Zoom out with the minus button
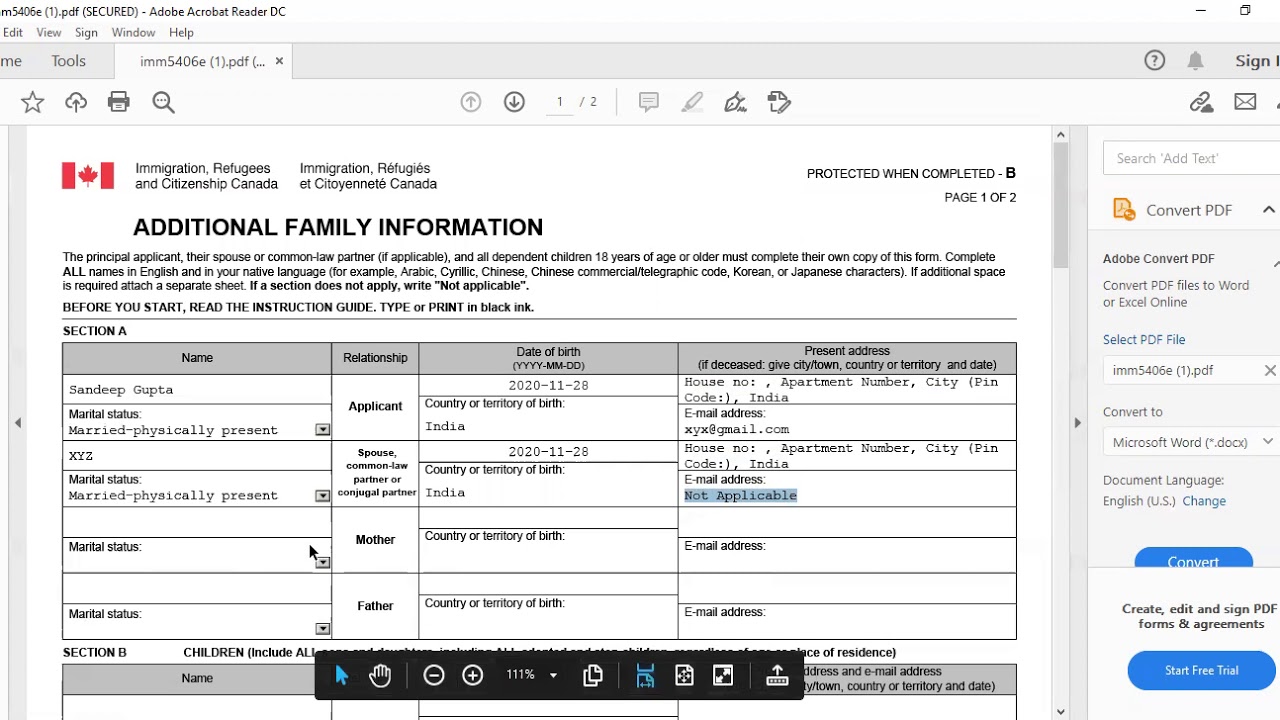The image size is (1280, 720). click(x=433, y=675)
